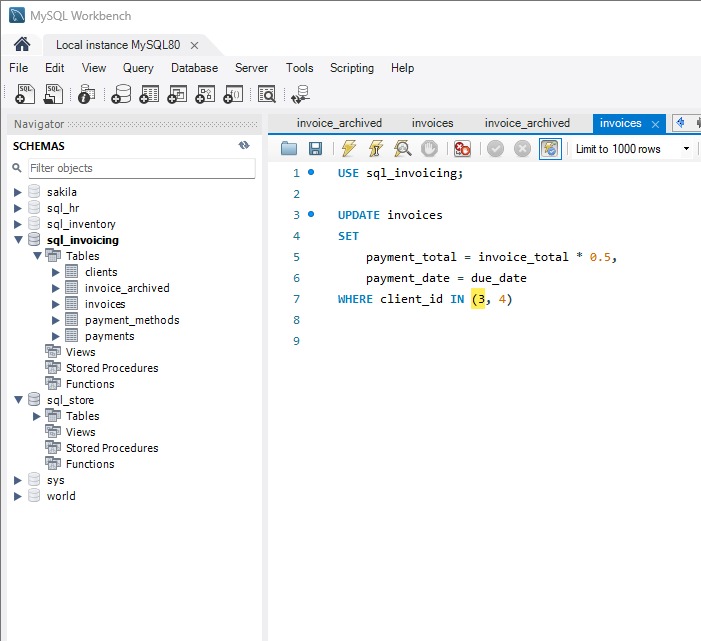This screenshot has height=641, width=701.
Task: Click the create new SQL tab icon
Action: coord(26,94)
